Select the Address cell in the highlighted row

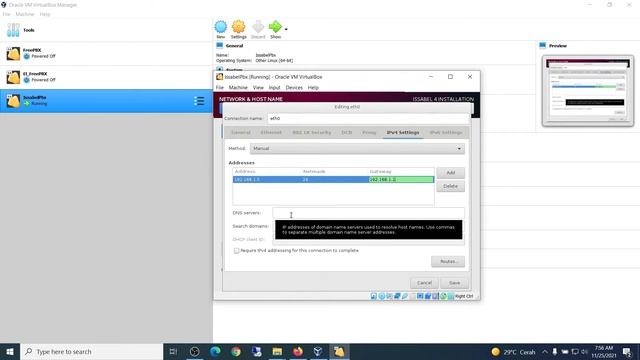point(267,180)
